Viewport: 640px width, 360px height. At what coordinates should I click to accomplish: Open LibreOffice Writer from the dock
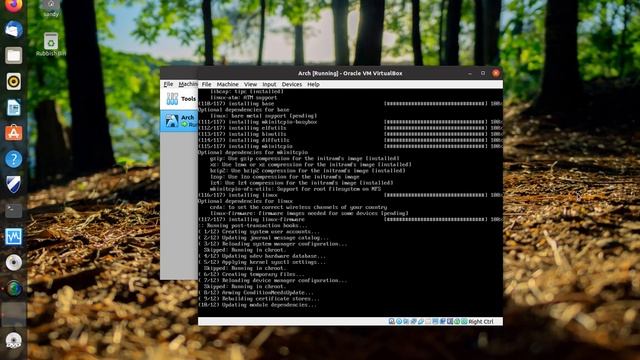pyautogui.click(x=13, y=108)
